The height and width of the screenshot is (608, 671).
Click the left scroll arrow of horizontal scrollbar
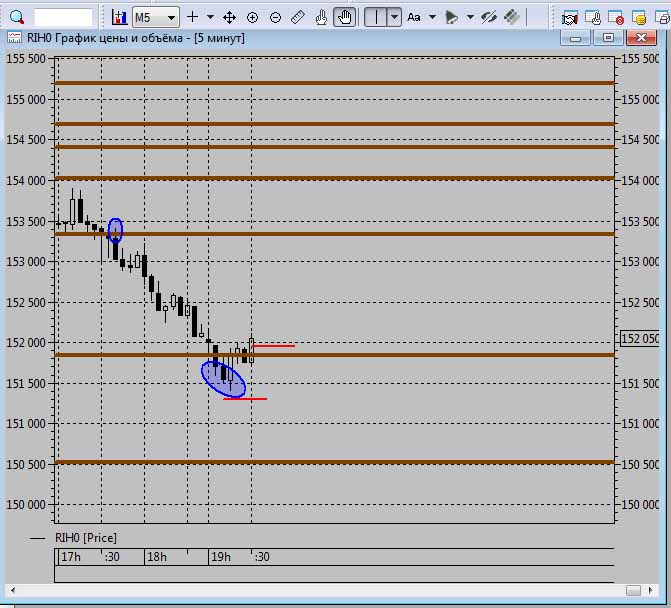[x=12, y=590]
